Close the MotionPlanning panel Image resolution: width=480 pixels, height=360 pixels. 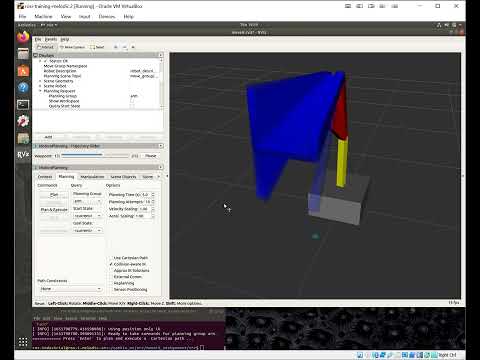161,167
